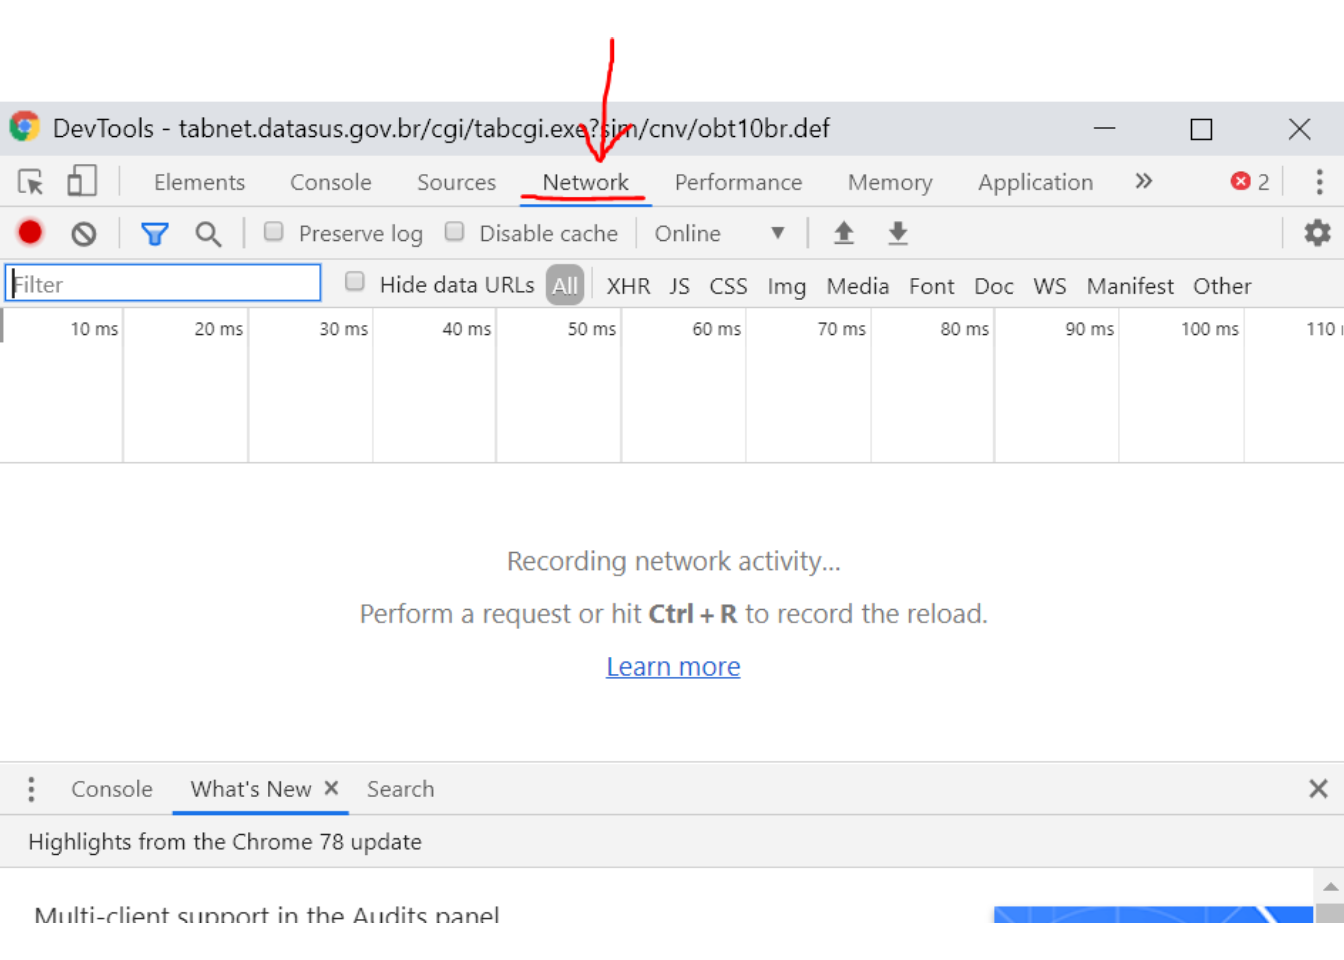1344x960 pixels.
Task: Open the DevTools three-dot customize menu
Action: (1319, 182)
